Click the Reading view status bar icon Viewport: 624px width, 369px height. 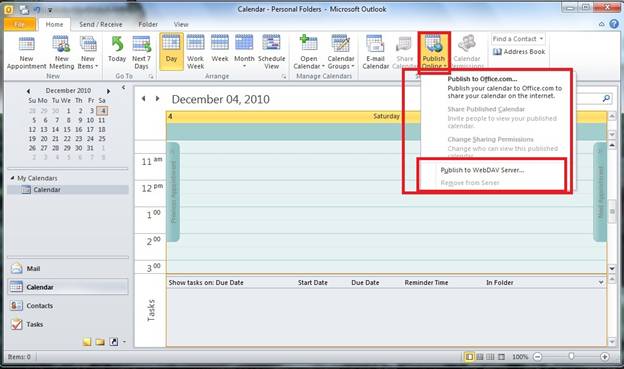[501, 357]
